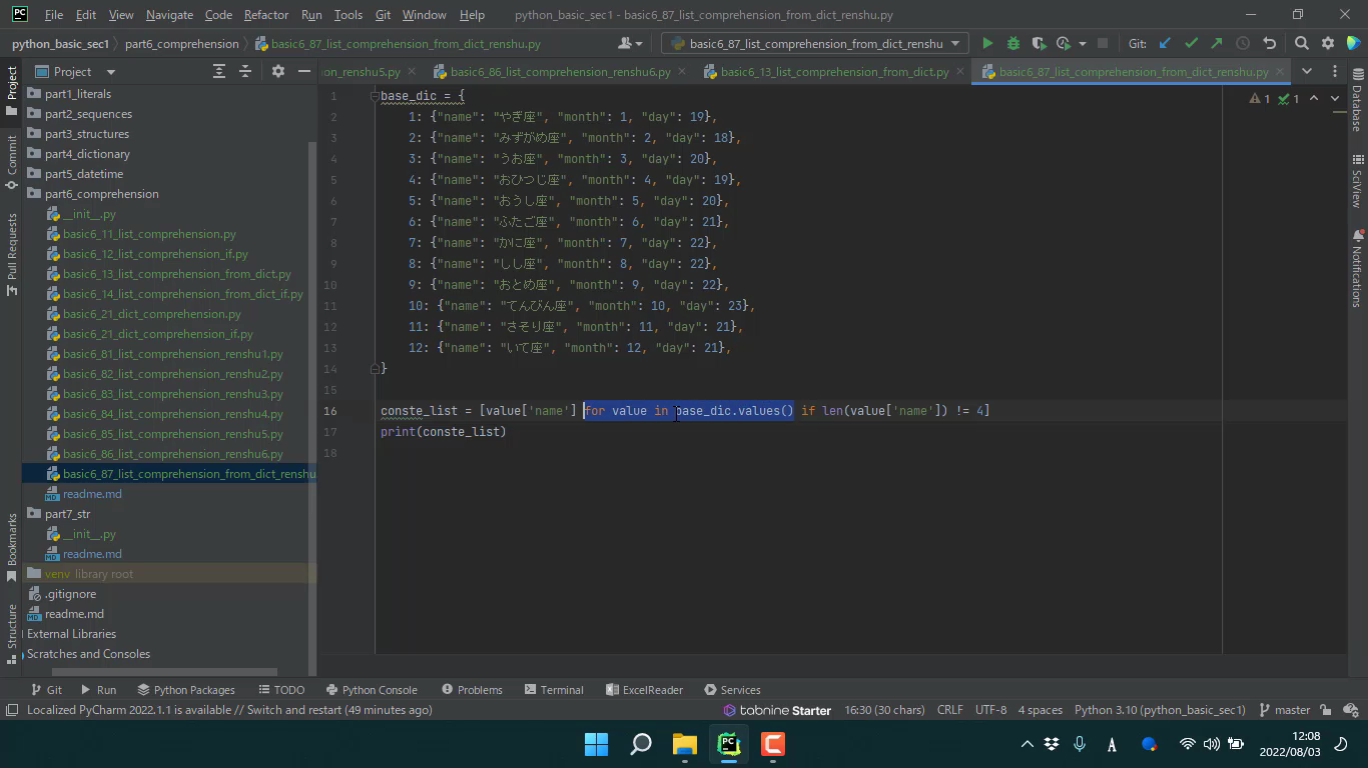Click Git commit checkmark icon
The image size is (1368, 768).
click(1191, 43)
